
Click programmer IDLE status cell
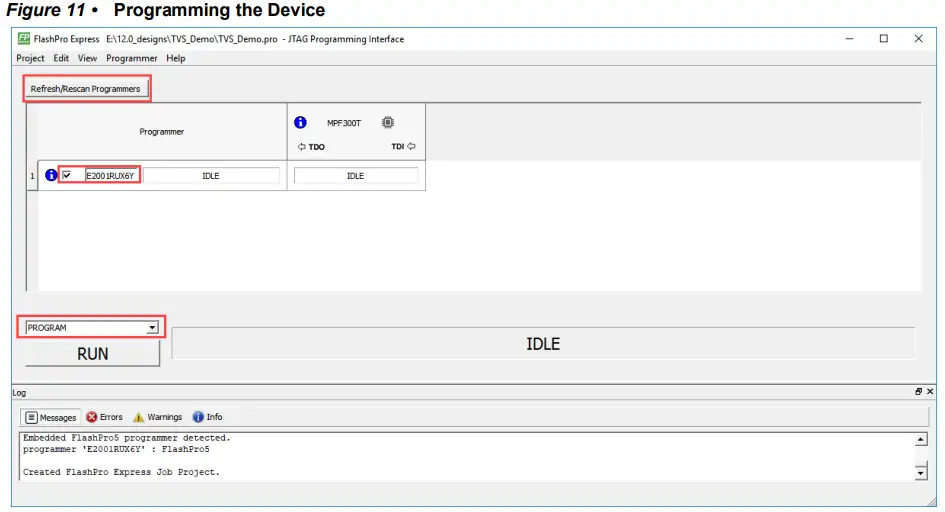click(x=211, y=175)
